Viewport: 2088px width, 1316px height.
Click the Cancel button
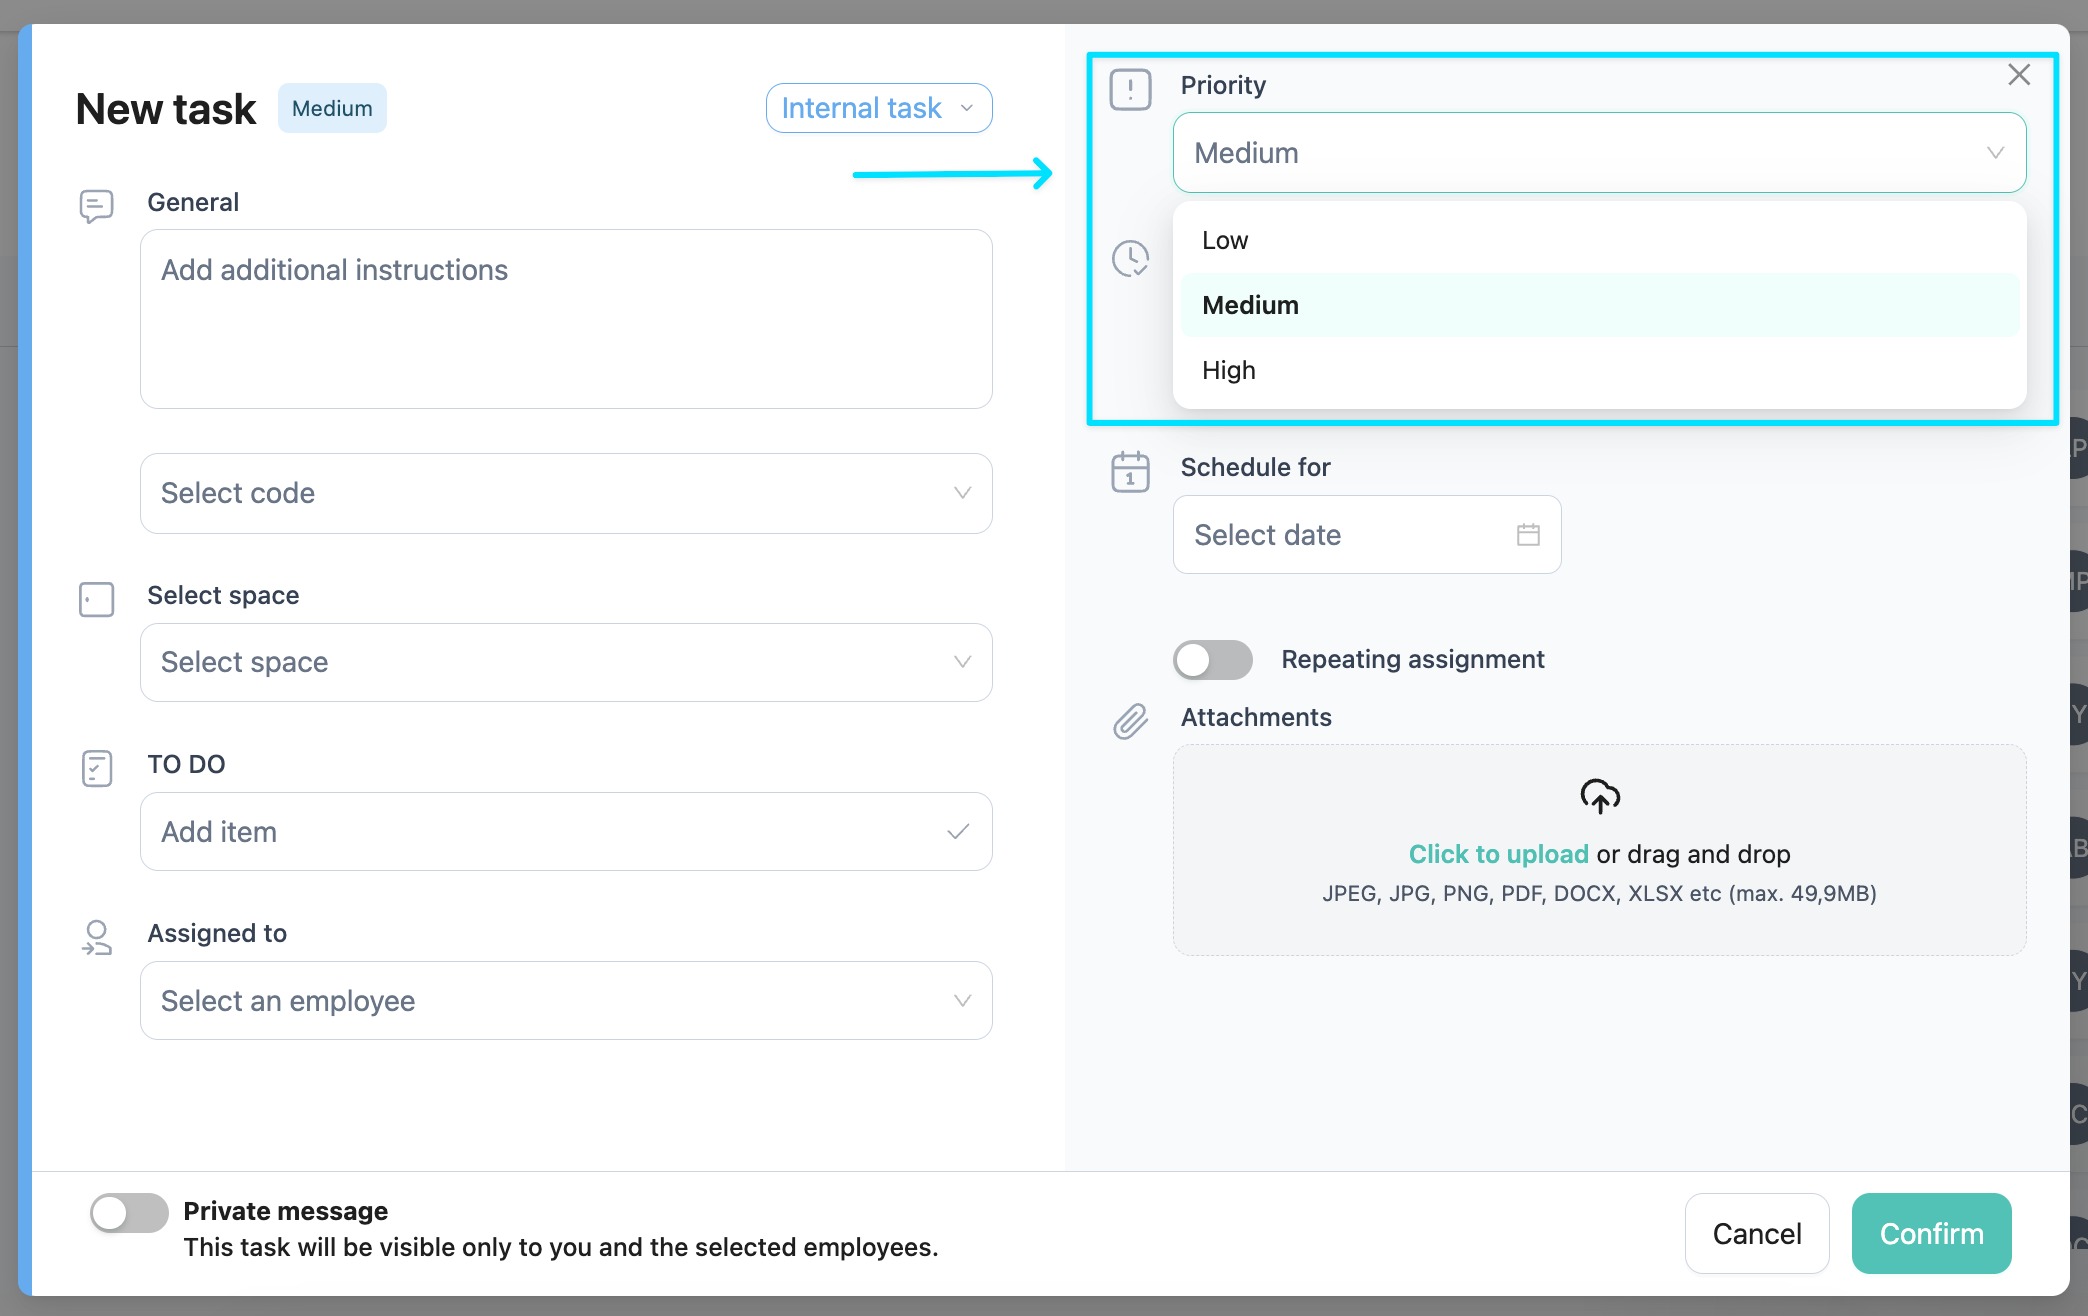pos(1756,1234)
